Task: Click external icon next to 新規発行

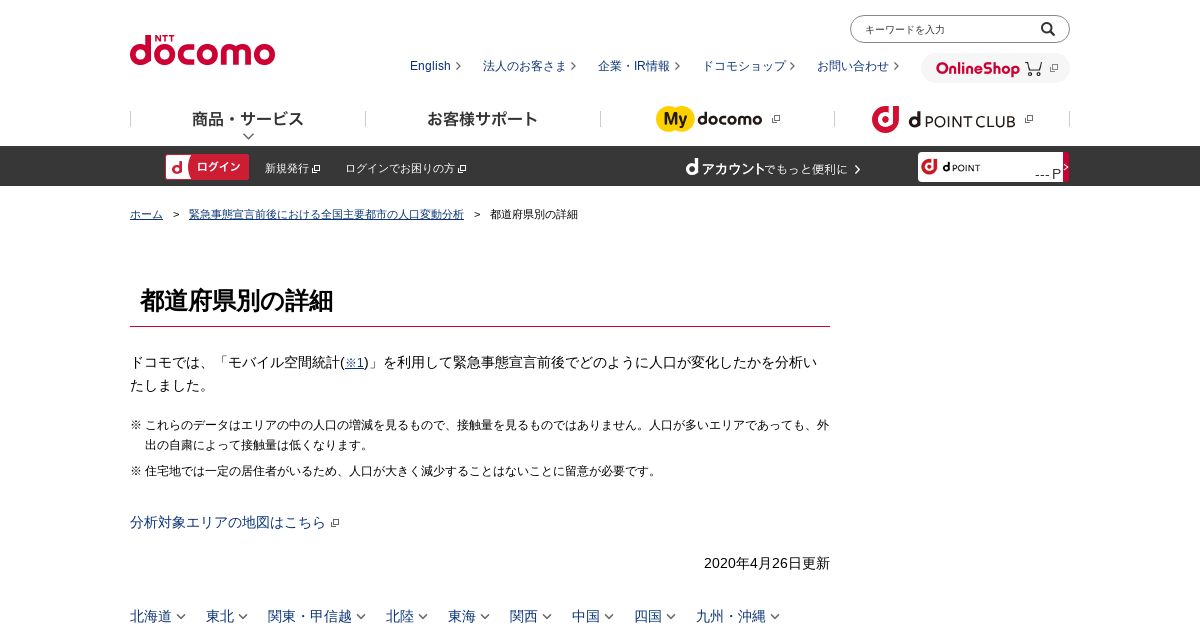Action: click(x=316, y=169)
